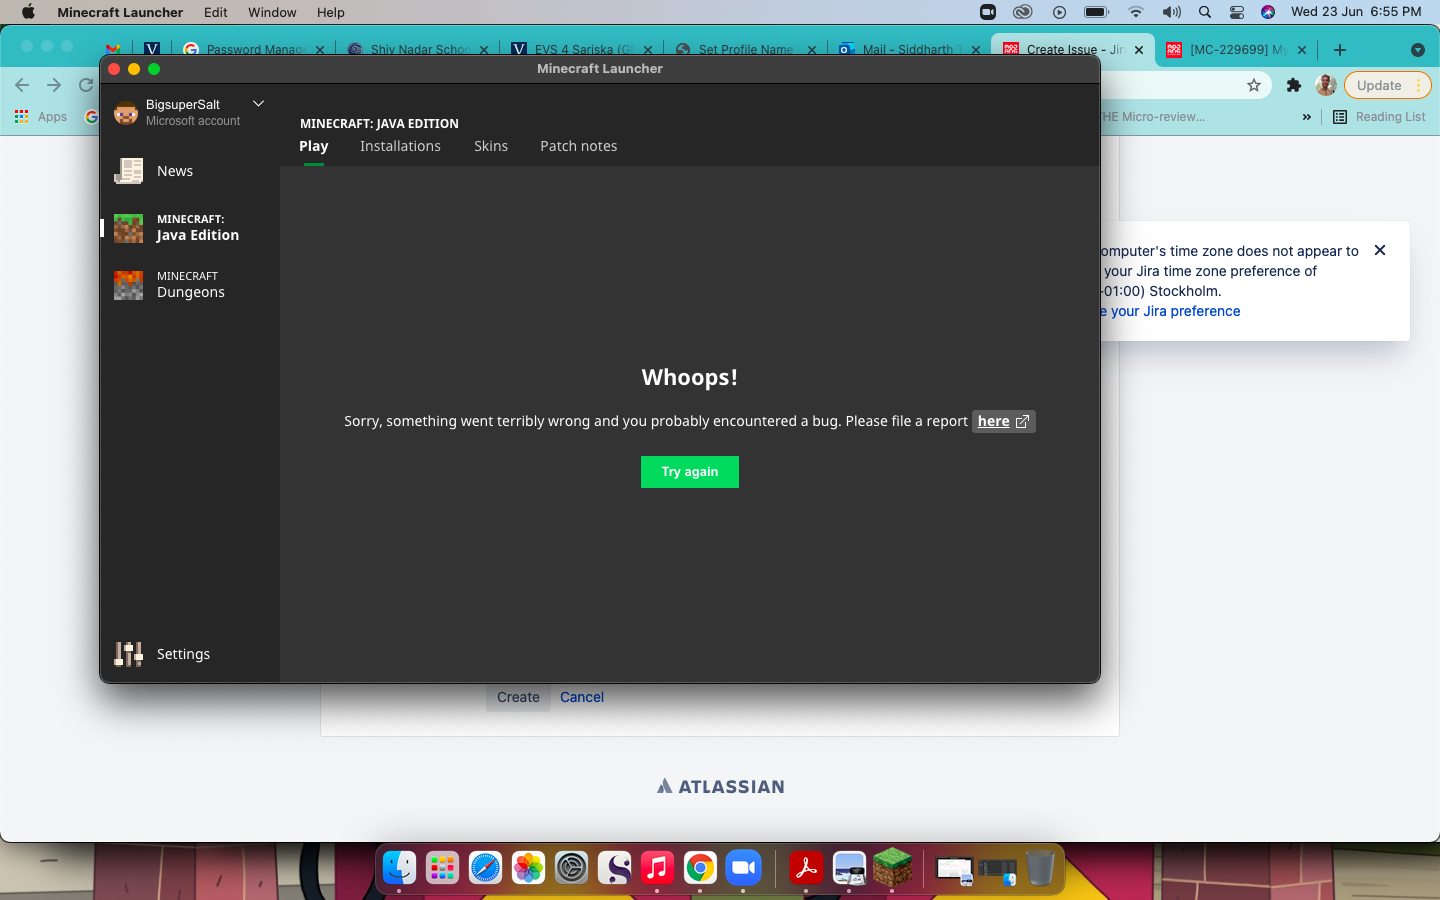Show more bookmarks with the double chevron
This screenshot has height=900, width=1440.
[x=1306, y=117]
